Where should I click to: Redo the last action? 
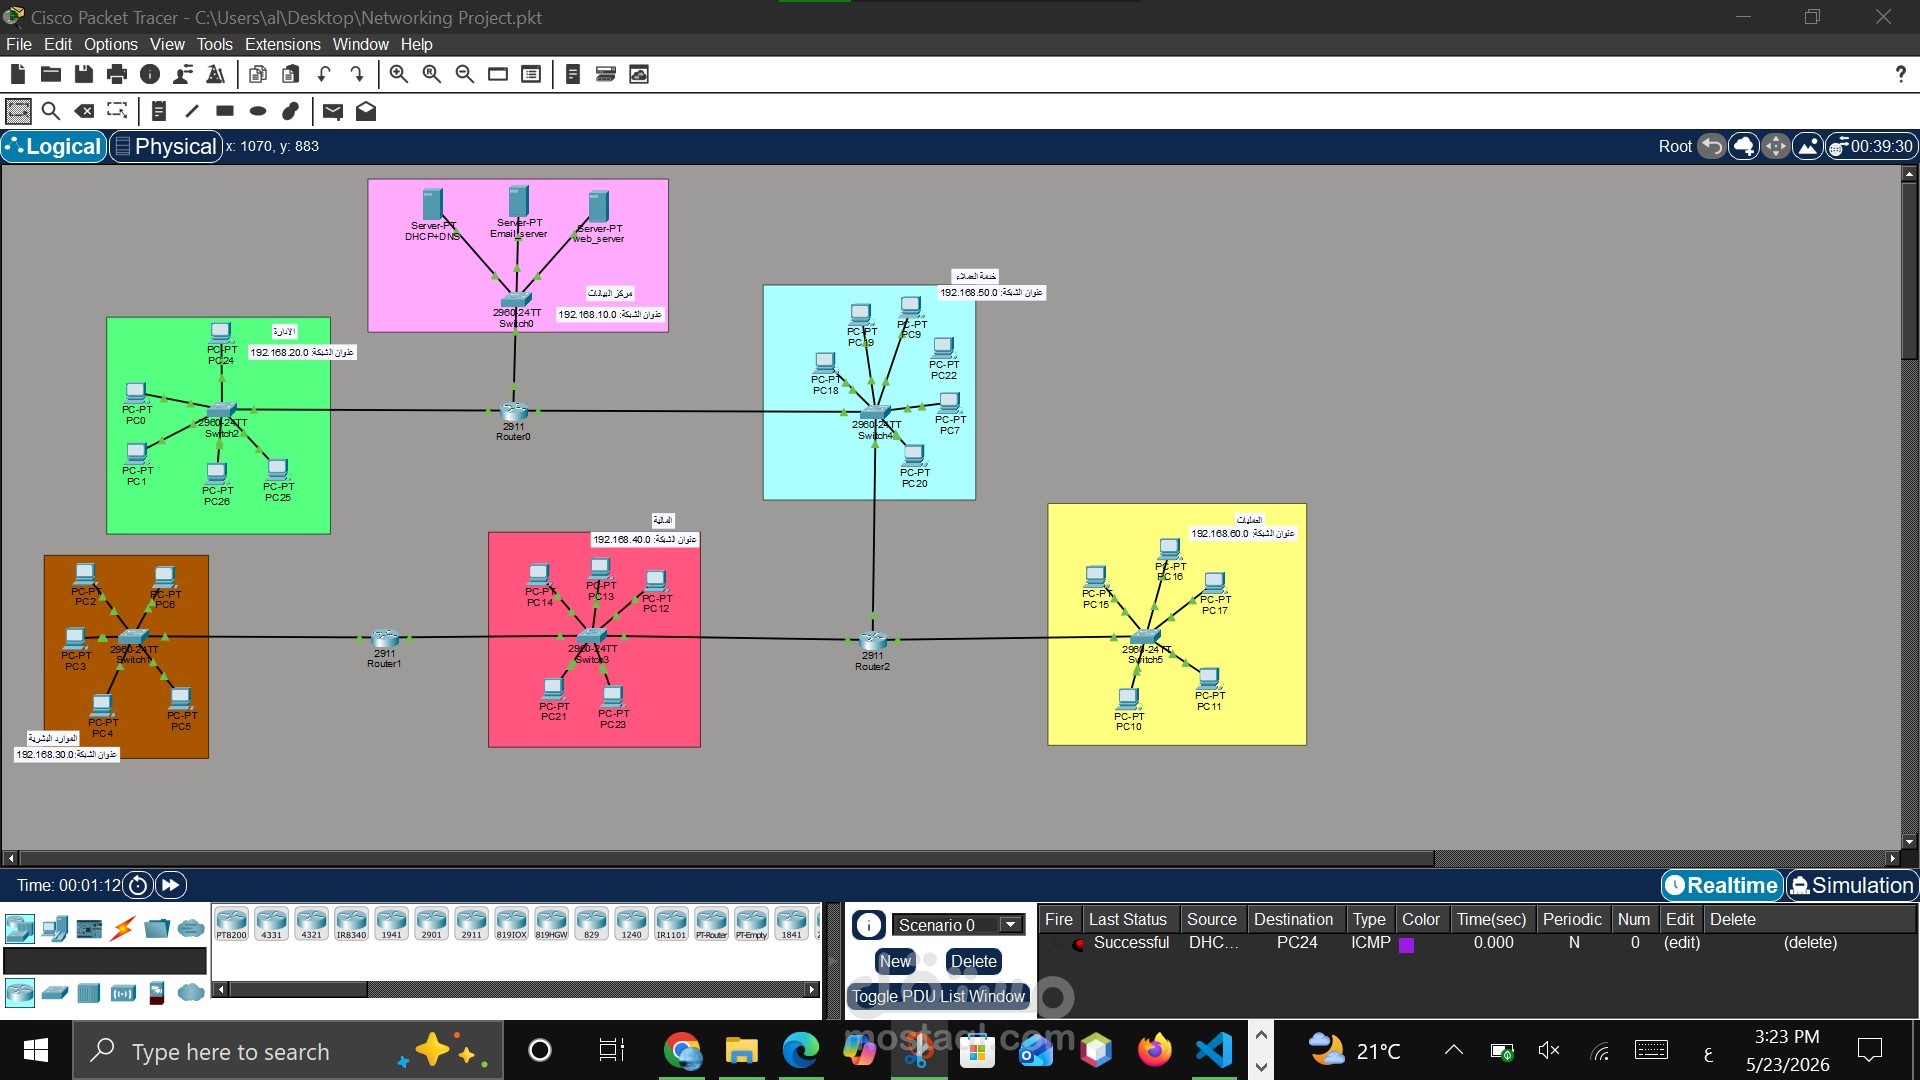point(357,74)
